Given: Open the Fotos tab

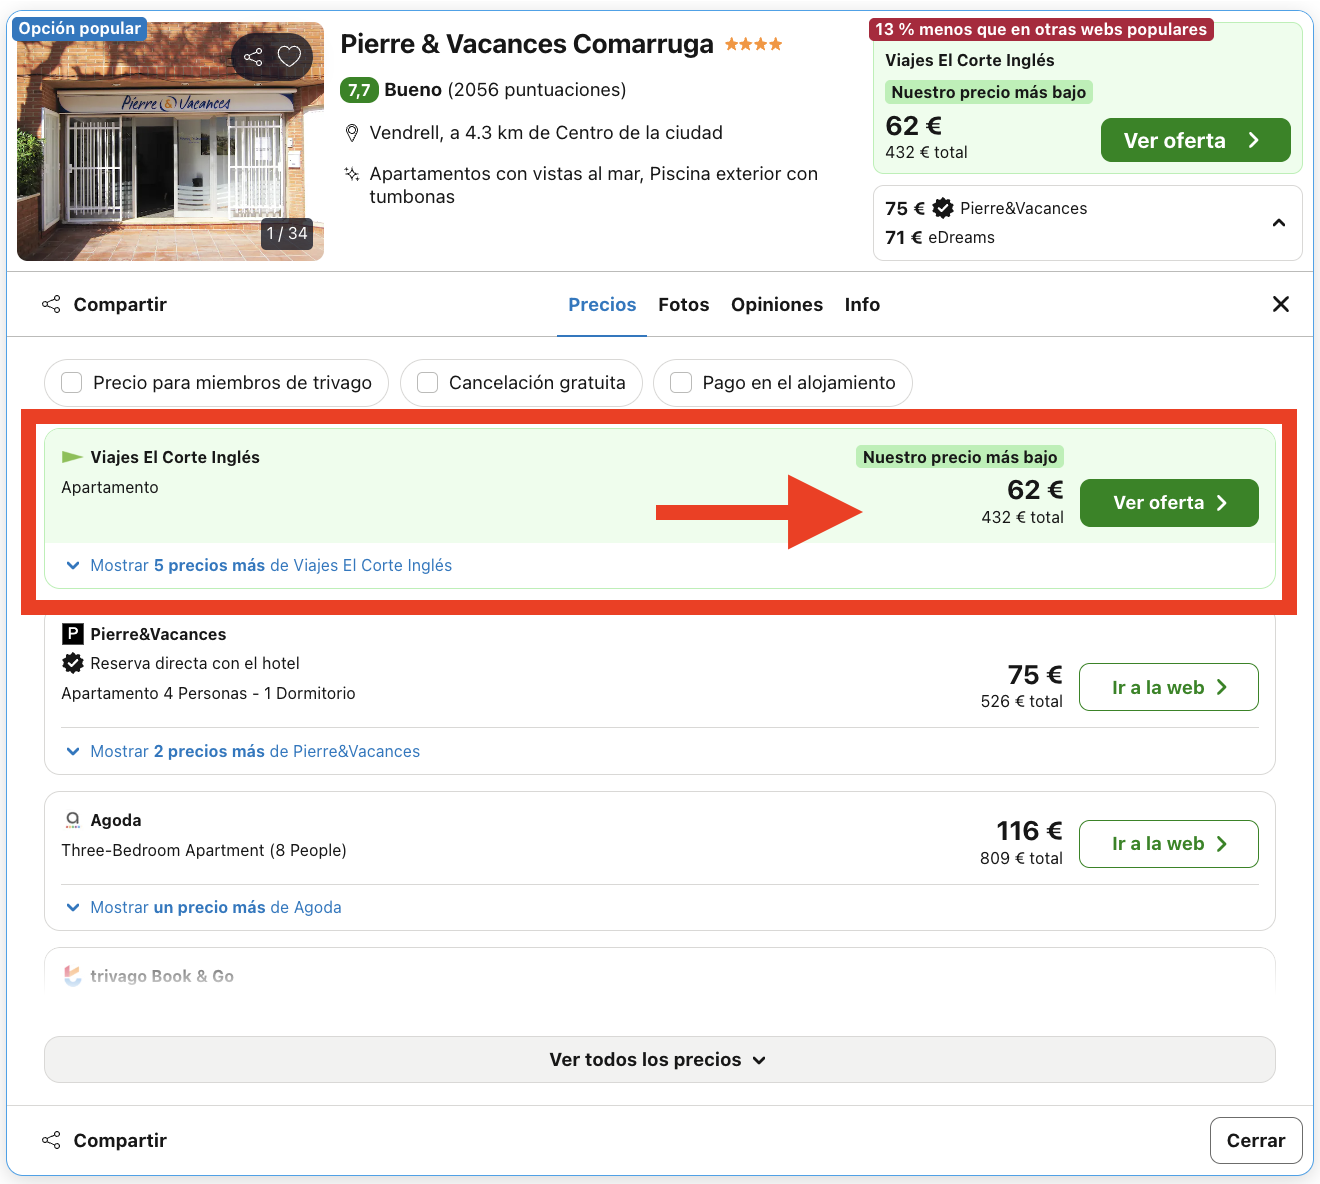Looking at the screenshot, I should [x=684, y=305].
